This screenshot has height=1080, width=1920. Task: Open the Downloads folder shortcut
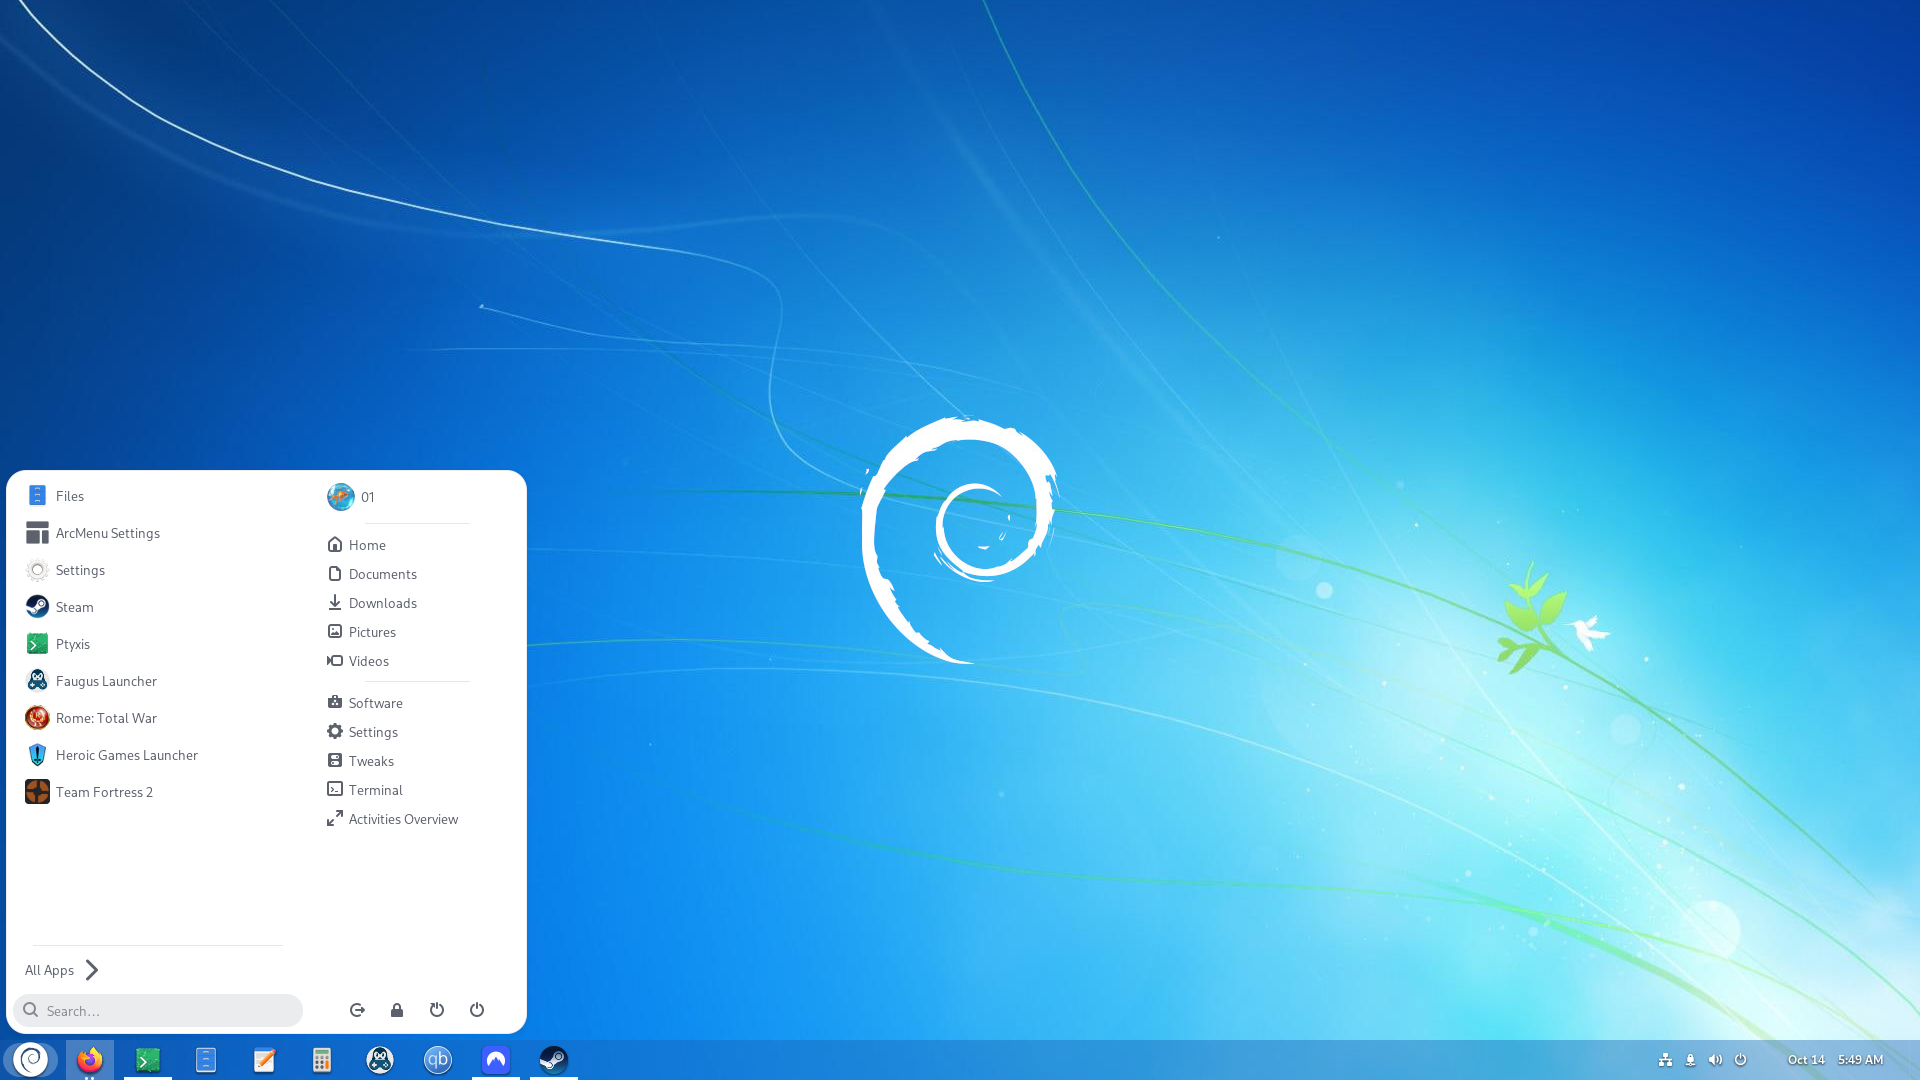pyautogui.click(x=382, y=603)
